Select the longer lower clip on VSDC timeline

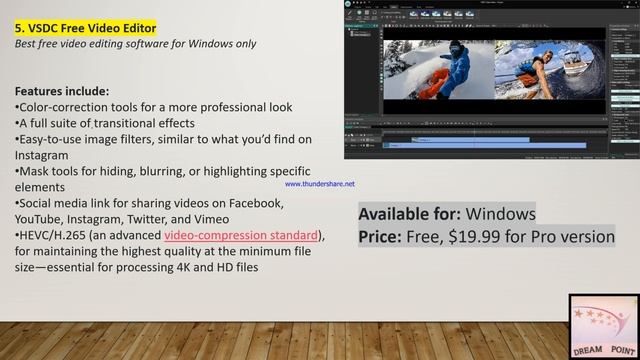point(484,145)
